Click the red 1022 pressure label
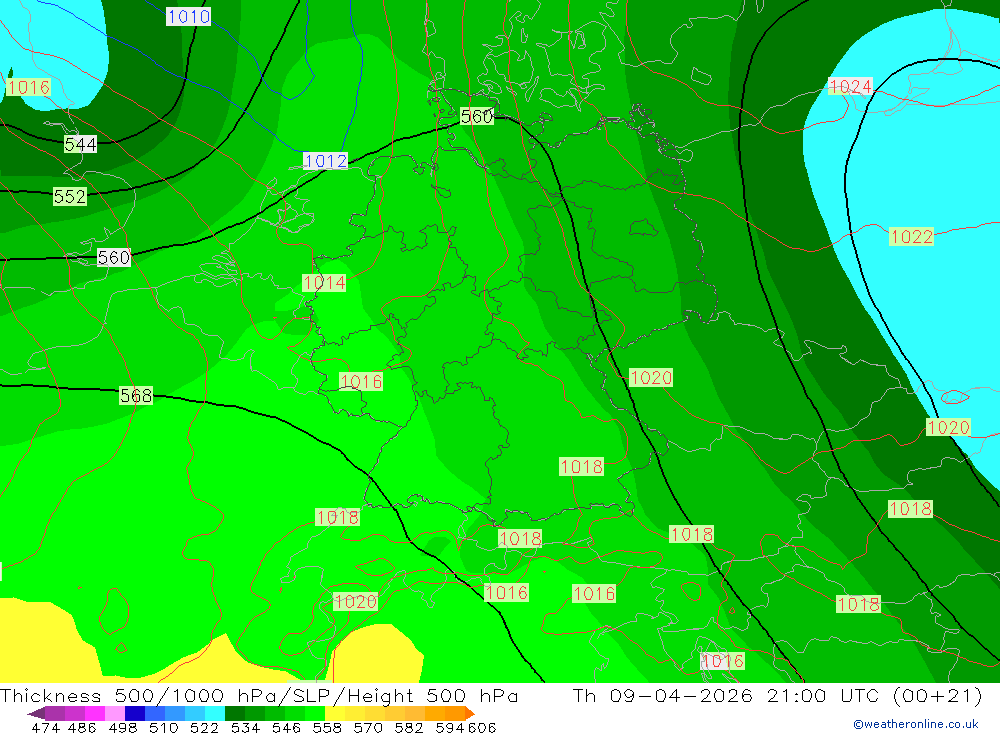1000x733 pixels. tap(911, 237)
